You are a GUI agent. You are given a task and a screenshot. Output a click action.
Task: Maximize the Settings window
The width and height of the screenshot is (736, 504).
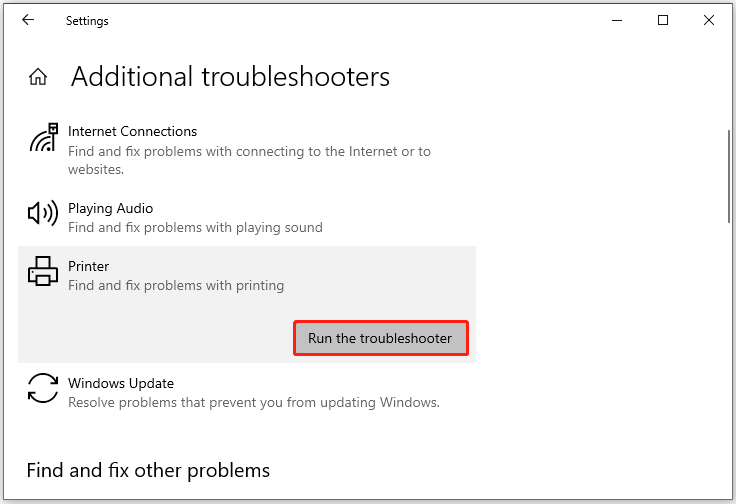(663, 20)
